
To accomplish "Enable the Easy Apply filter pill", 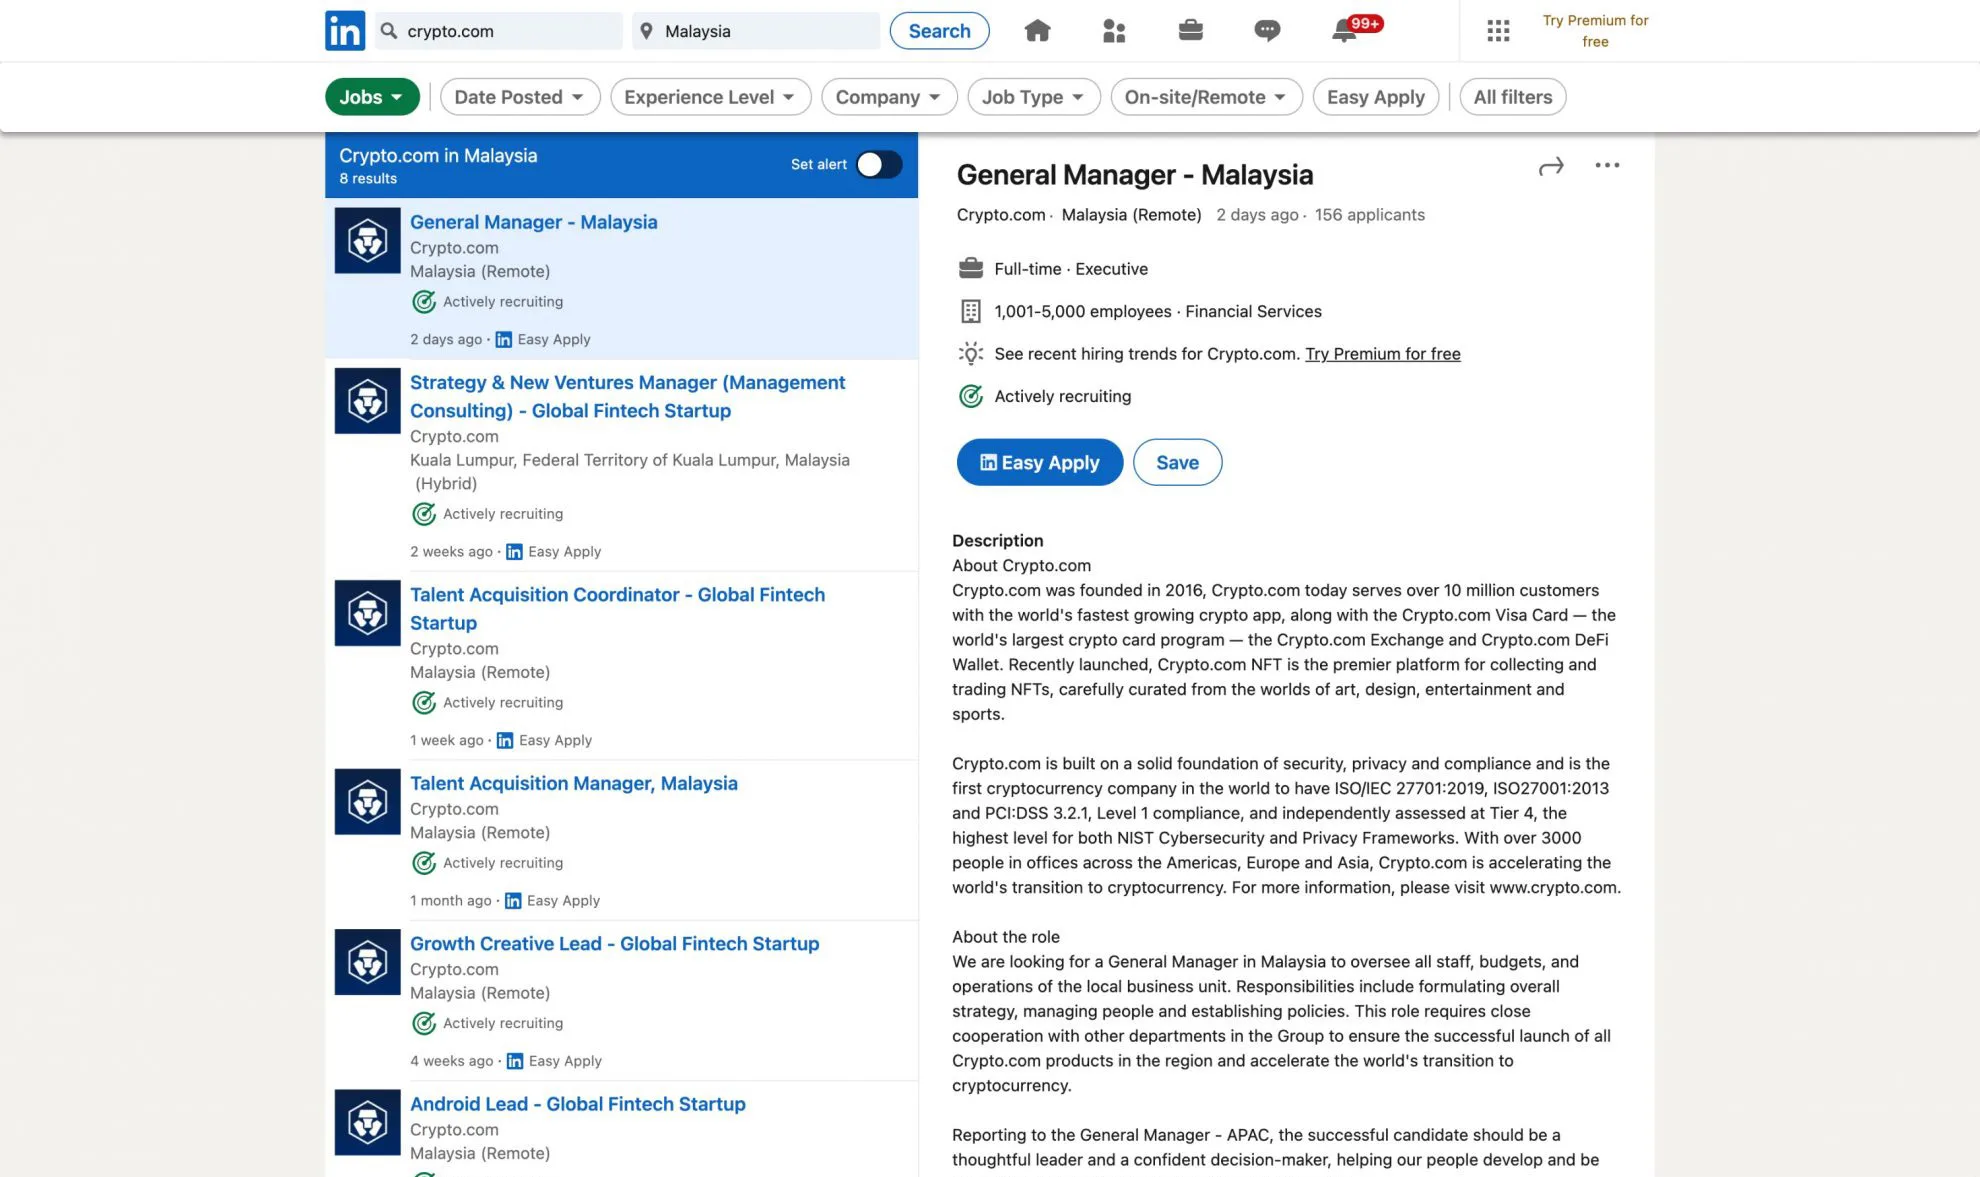I will click(1376, 97).
